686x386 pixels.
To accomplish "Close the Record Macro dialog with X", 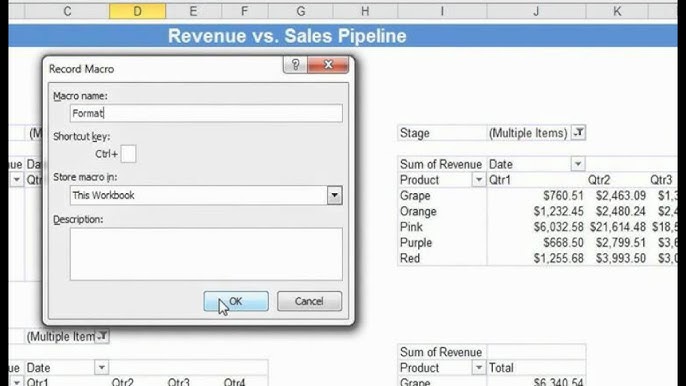I will (328, 65).
